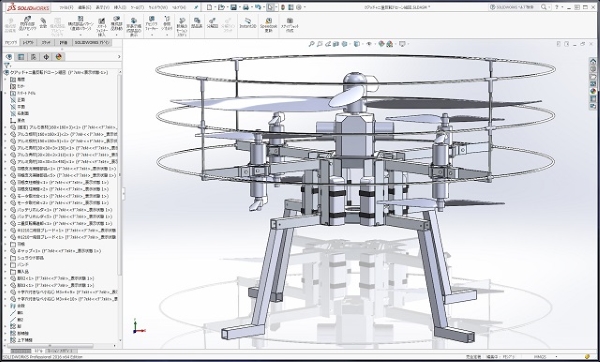Image resolution: width=600 pixels, height=362 pixels.
Task: Click the Print icon in the top toolbar
Action: [x=246, y=7]
